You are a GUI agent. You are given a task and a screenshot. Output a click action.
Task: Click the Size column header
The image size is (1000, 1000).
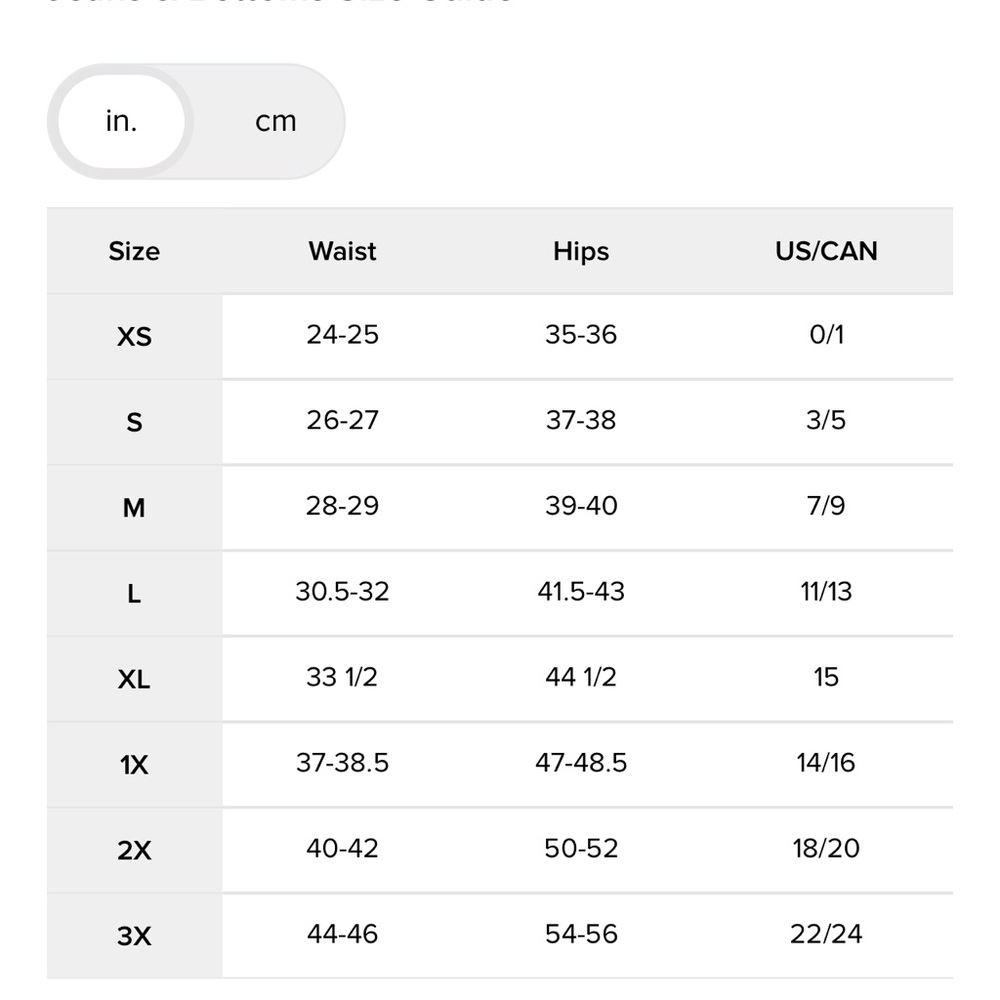134,251
